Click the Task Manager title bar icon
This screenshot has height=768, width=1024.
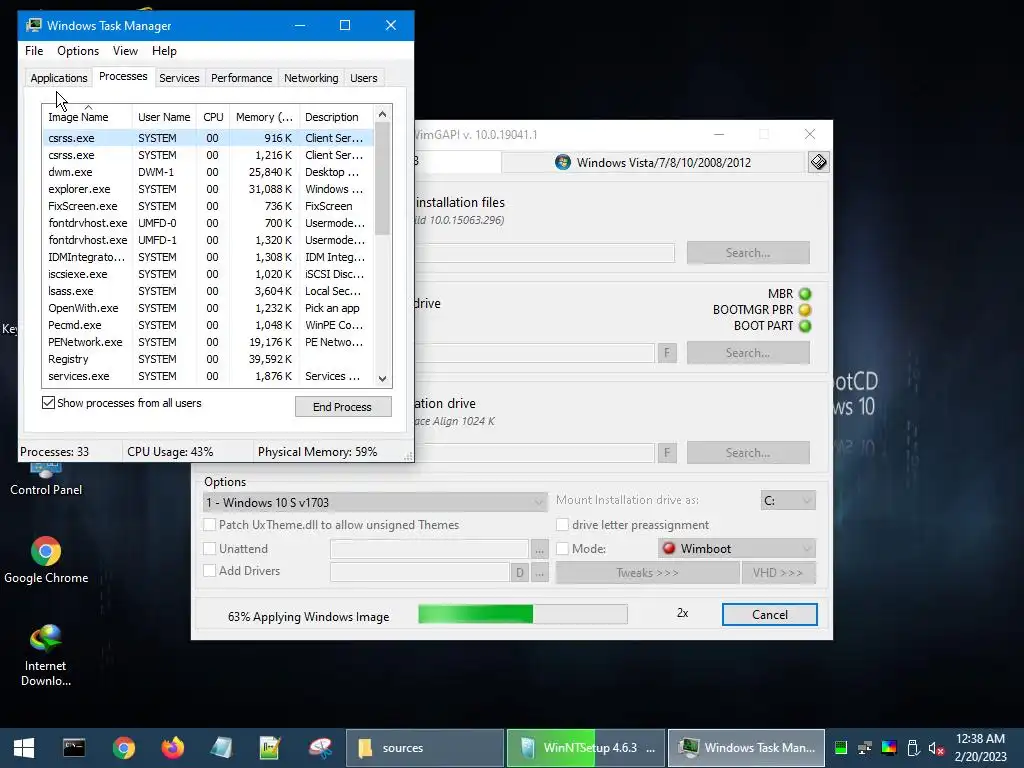pos(33,25)
